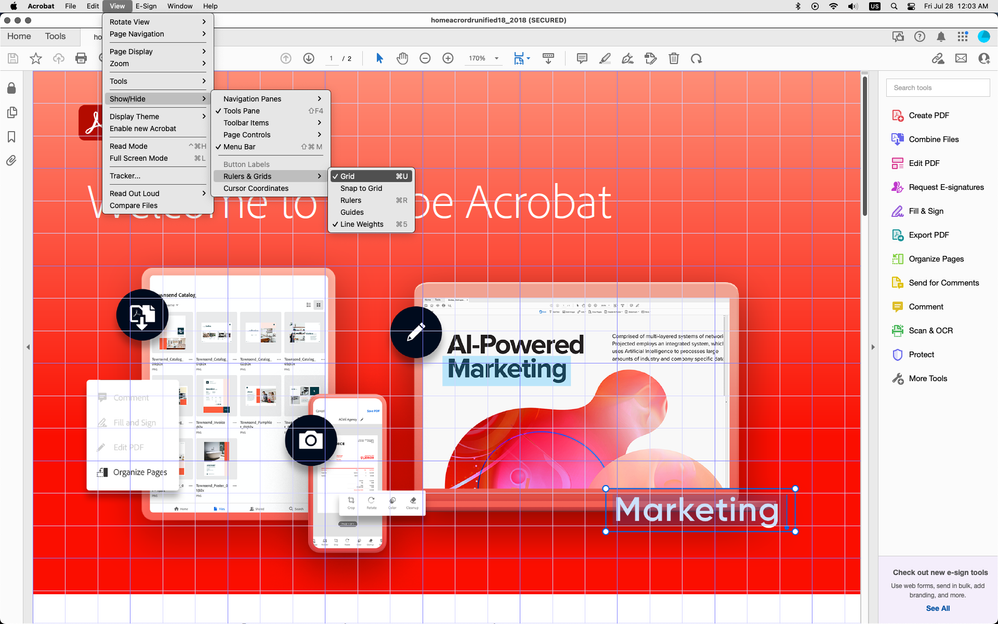Toggle Rulers on in submenu
998x624 pixels.
[x=371, y=201]
